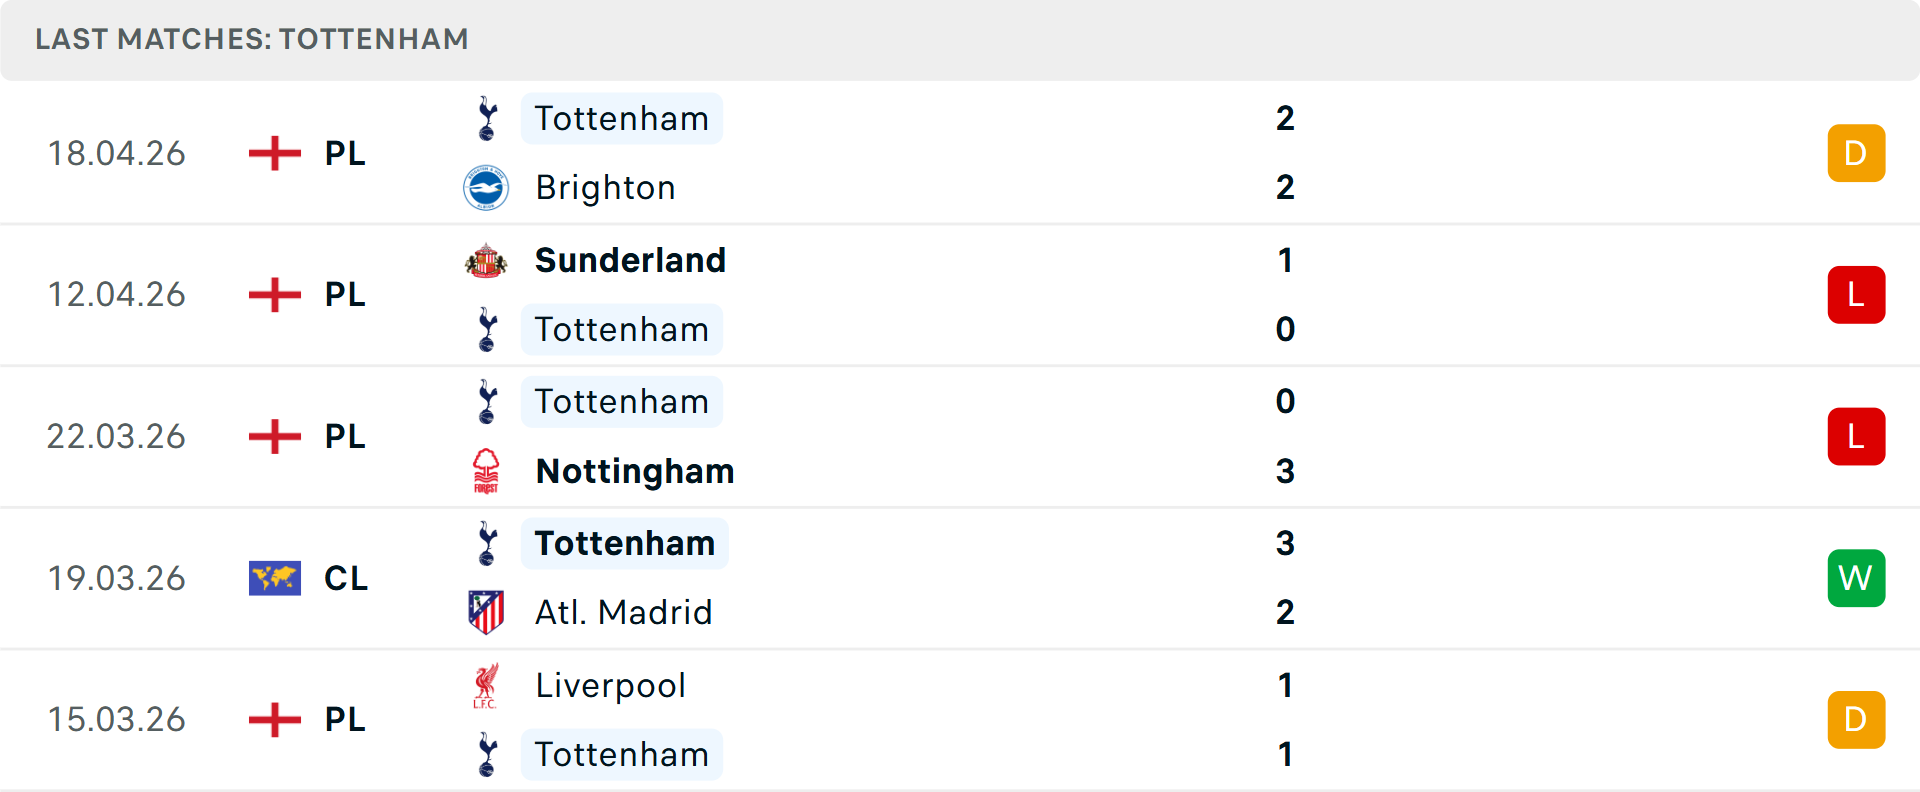Click the D badge for Liverpool match

tap(1856, 720)
